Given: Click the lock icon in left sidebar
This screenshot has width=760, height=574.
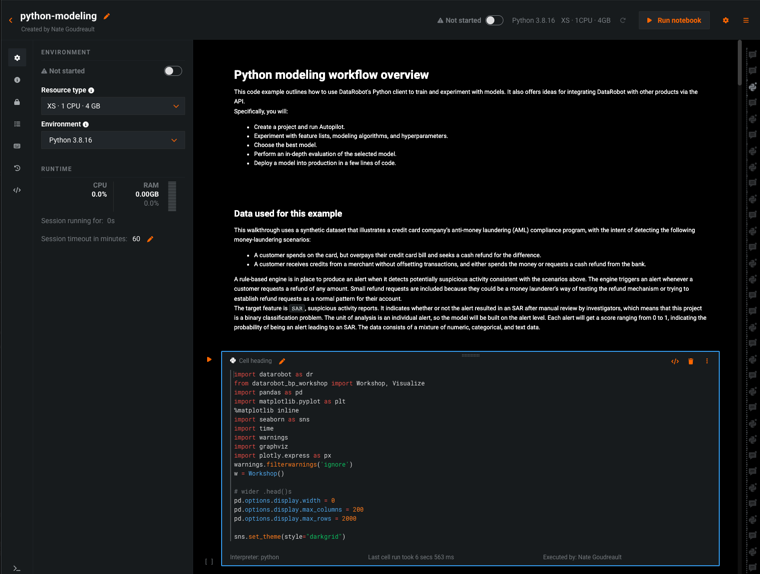Looking at the screenshot, I should pyautogui.click(x=17, y=102).
